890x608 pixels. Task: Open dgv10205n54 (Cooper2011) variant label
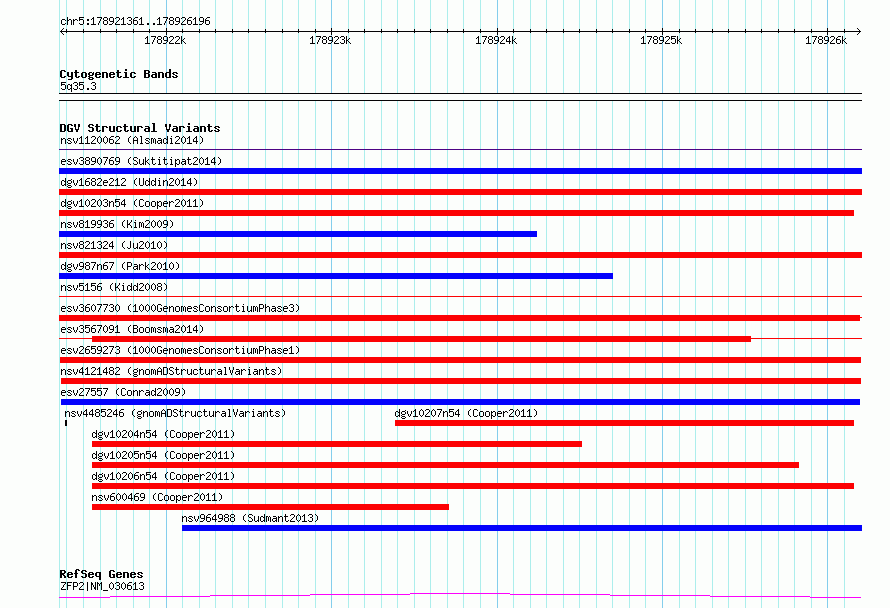click(163, 455)
